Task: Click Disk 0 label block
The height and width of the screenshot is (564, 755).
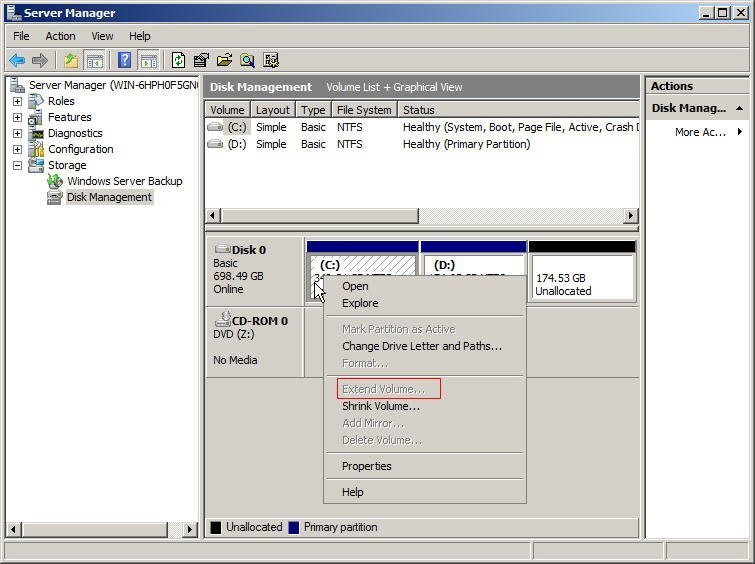Action: (x=255, y=271)
